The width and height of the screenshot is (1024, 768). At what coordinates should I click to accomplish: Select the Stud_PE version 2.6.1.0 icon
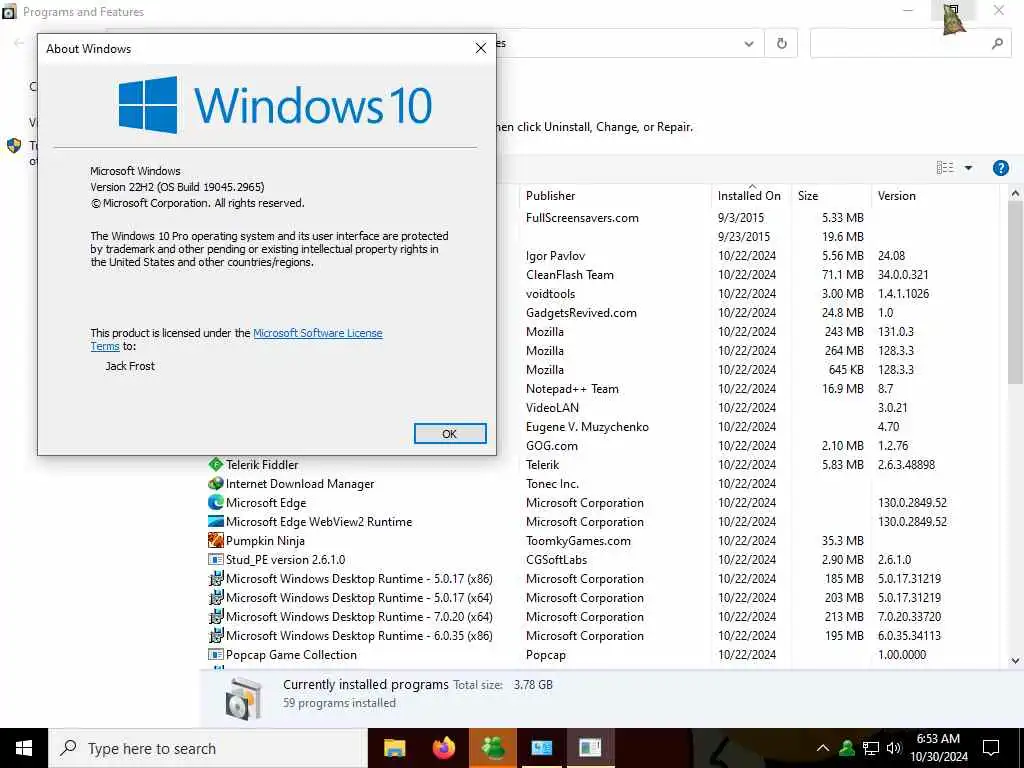[216, 559]
